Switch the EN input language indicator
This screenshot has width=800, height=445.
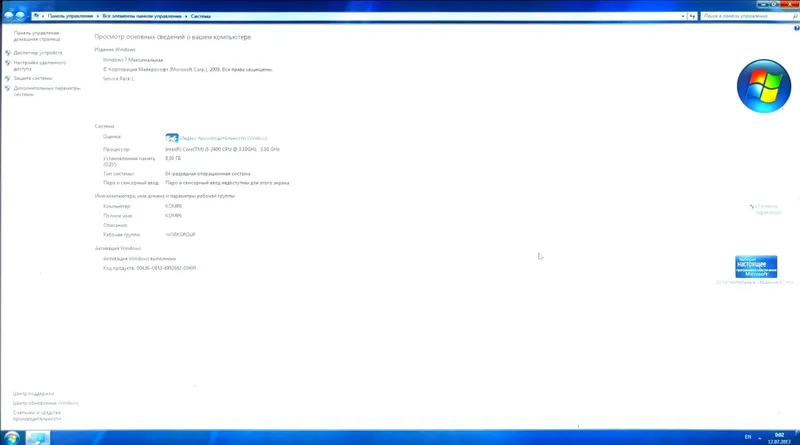pyautogui.click(x=747, y=437)
